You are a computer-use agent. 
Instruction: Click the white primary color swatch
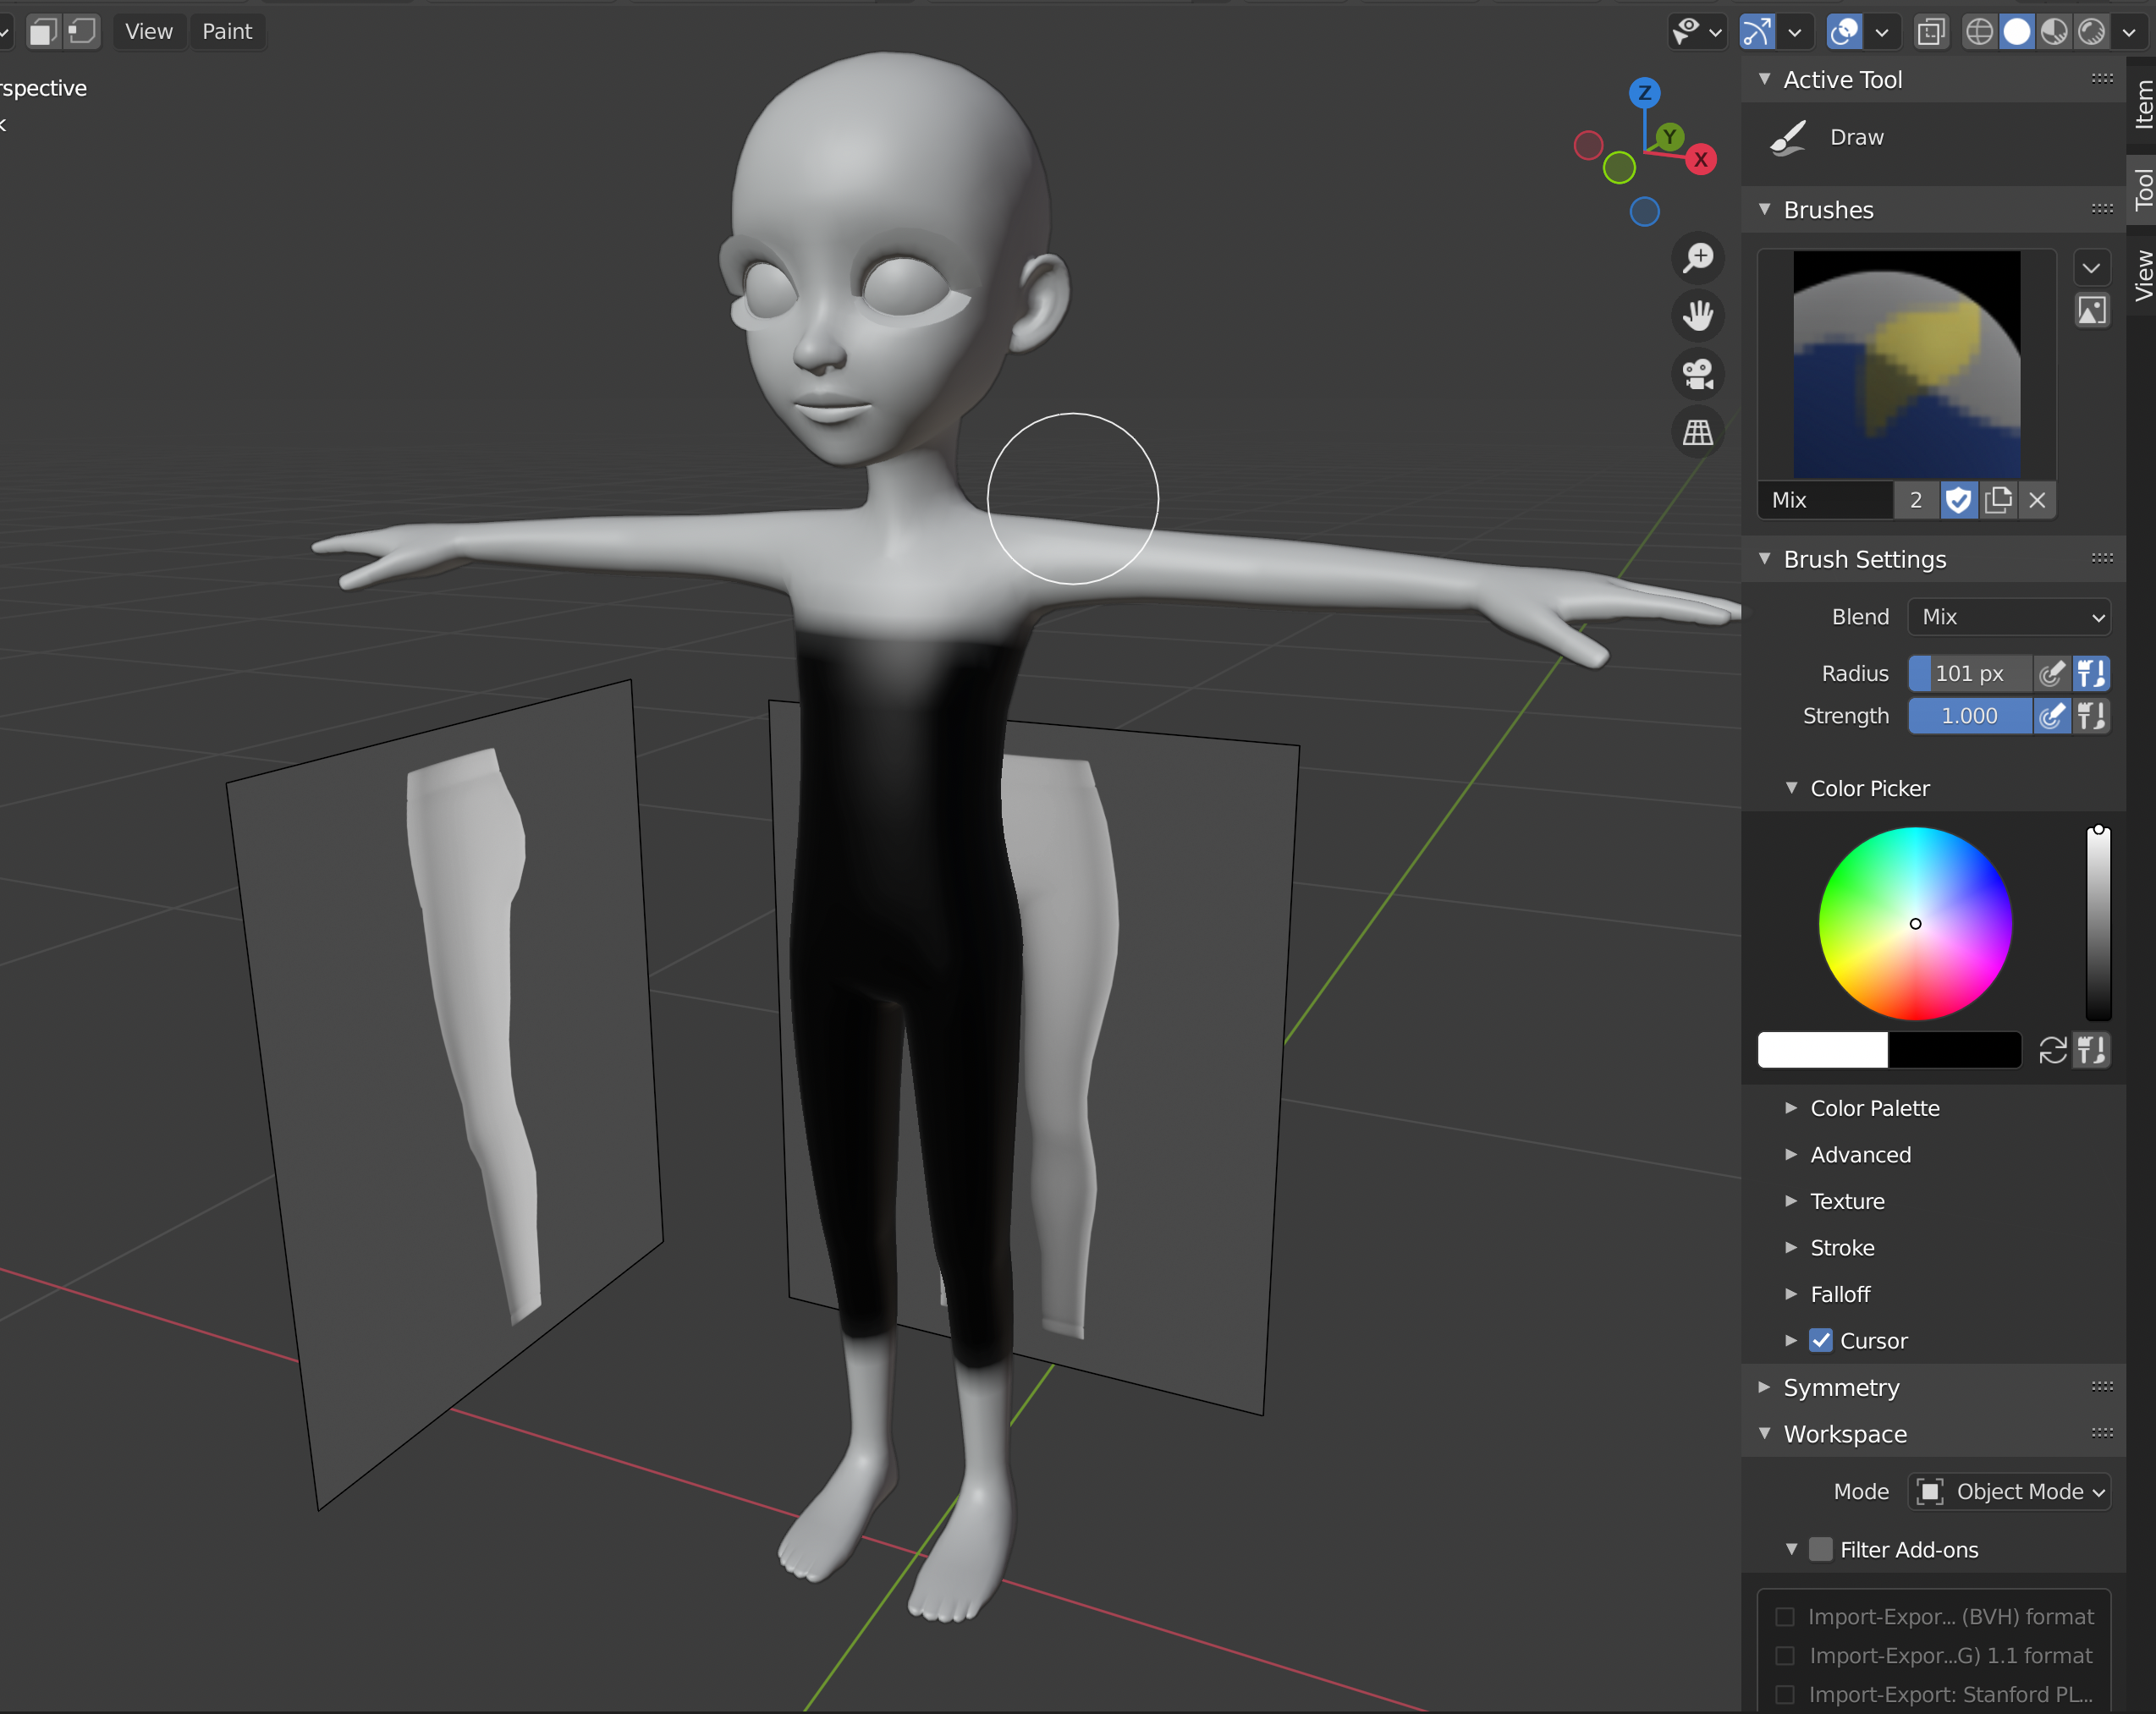[1823, 1050]
